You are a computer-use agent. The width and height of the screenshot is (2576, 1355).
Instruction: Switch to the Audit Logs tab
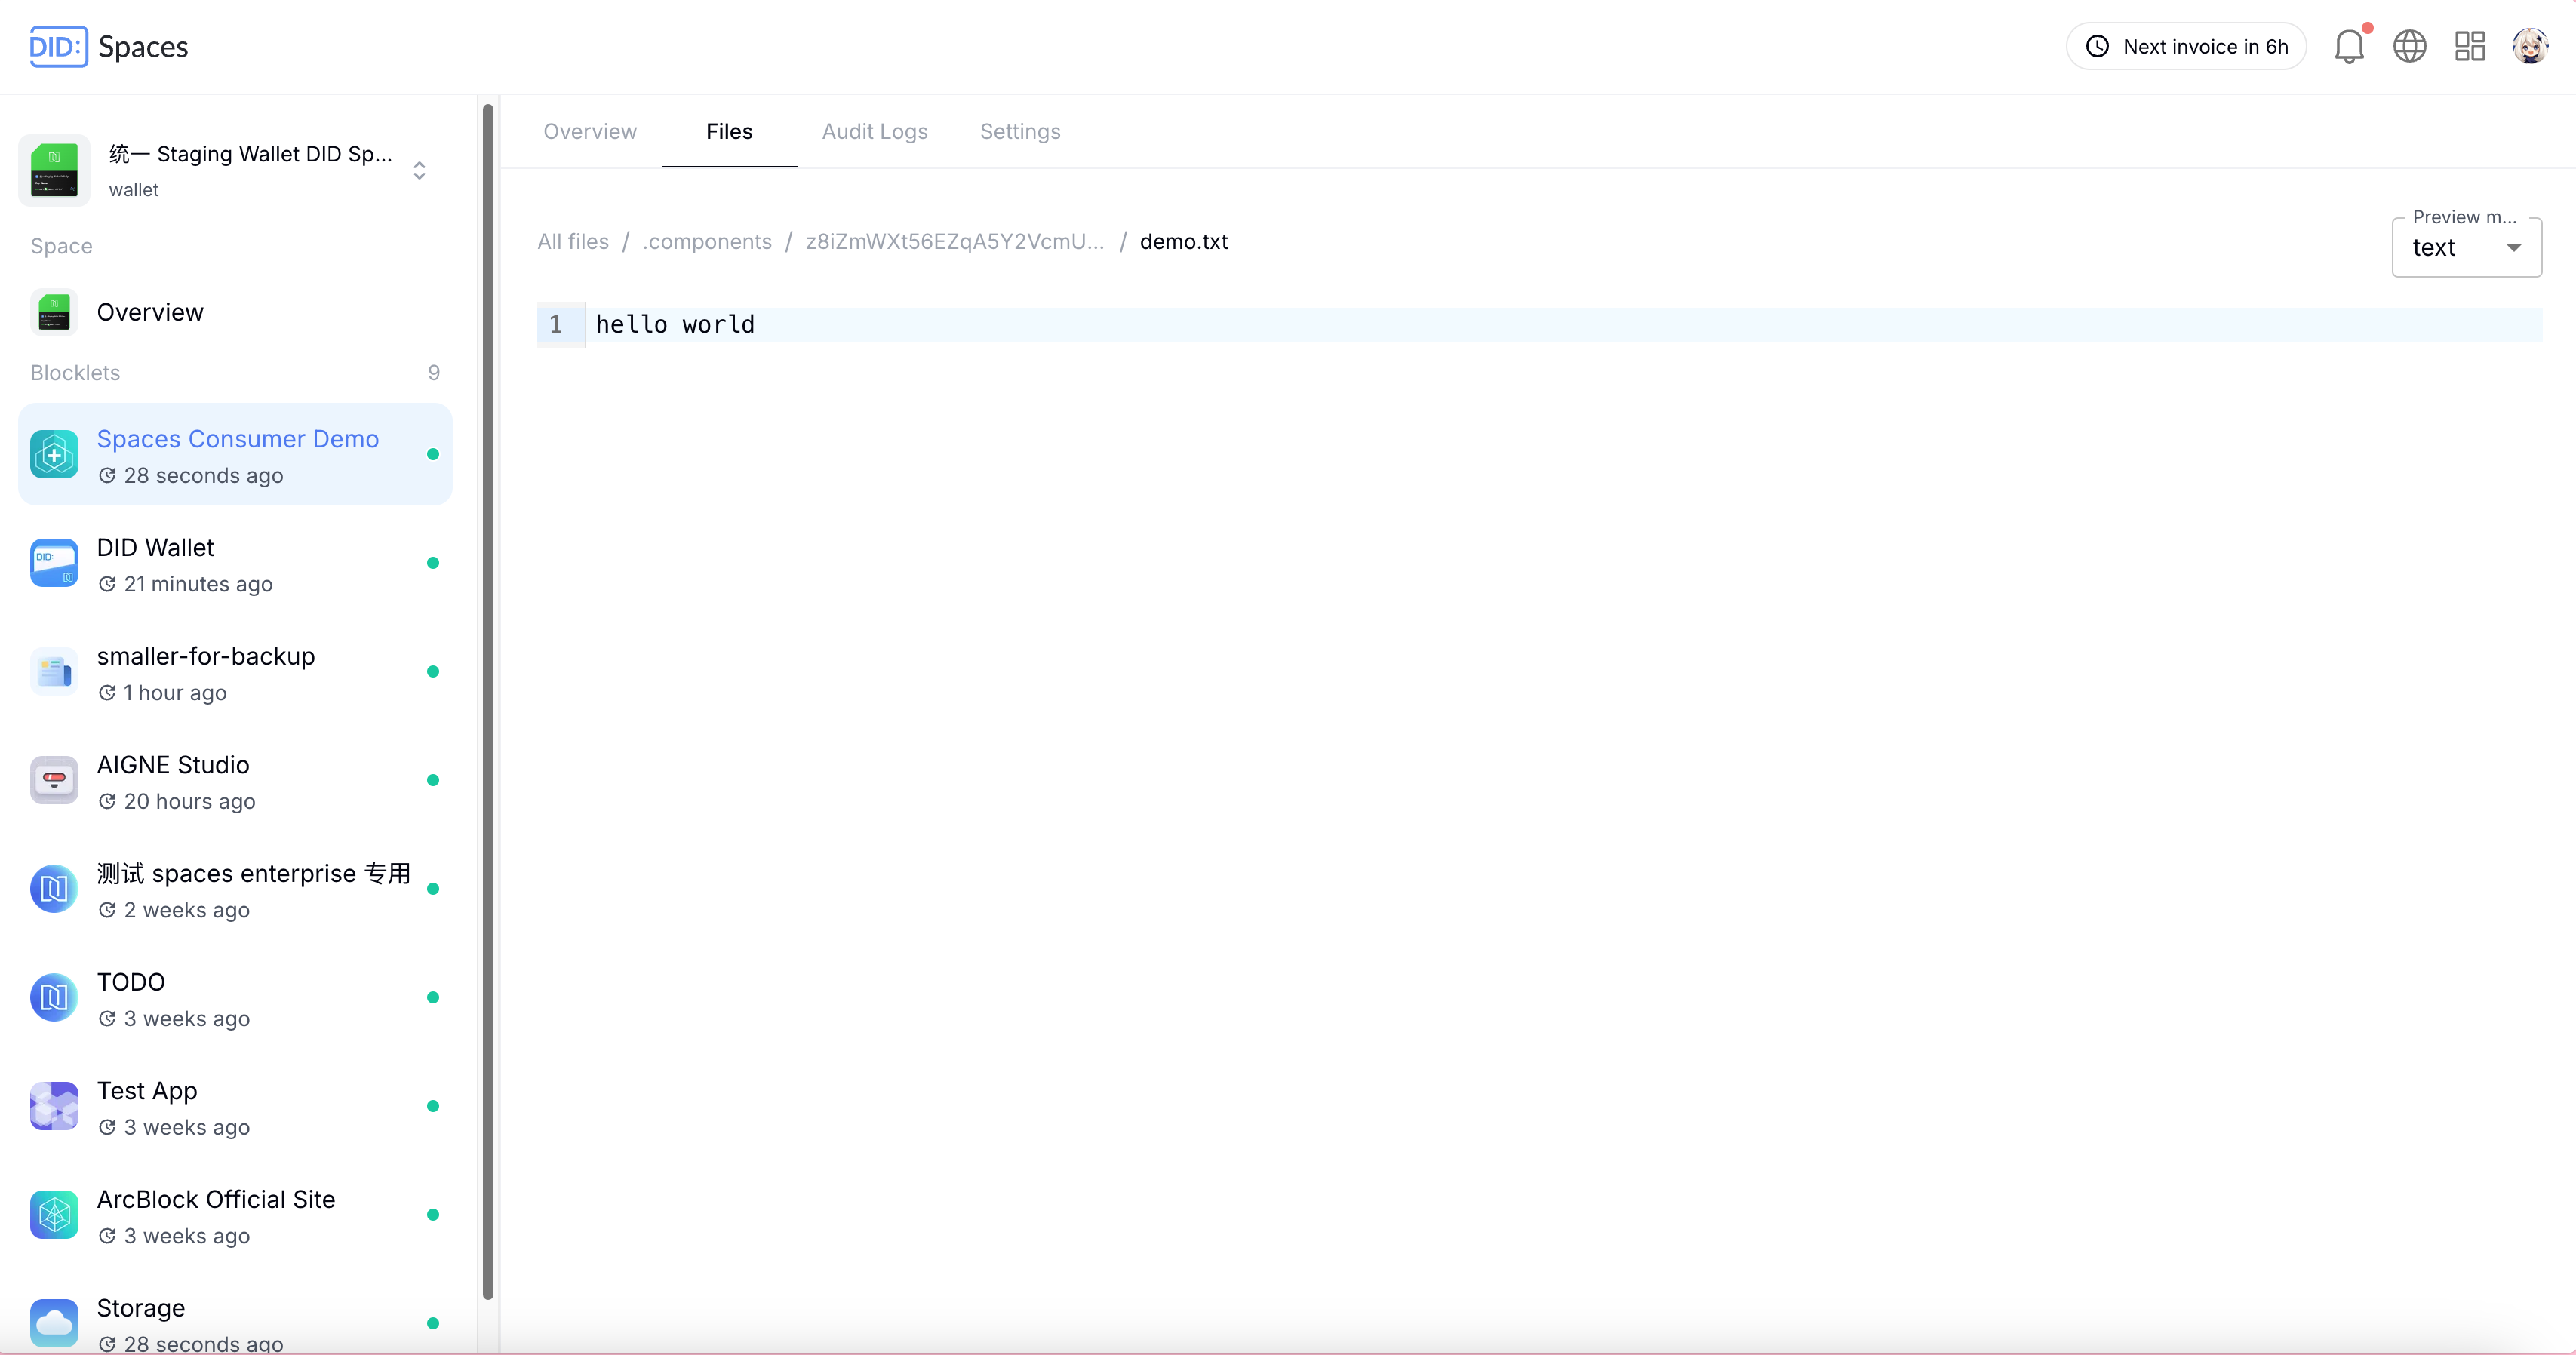click(874, 132)
